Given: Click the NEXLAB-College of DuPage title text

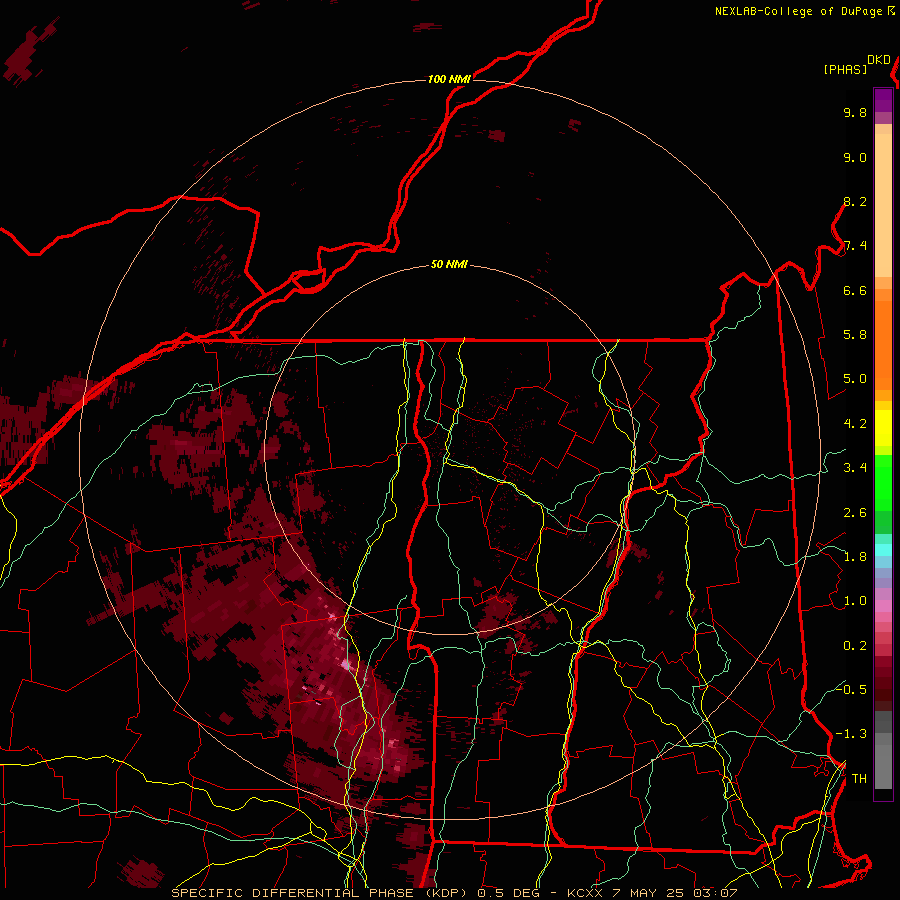Looking at the screenshot, I should click(x=798, y=11).
